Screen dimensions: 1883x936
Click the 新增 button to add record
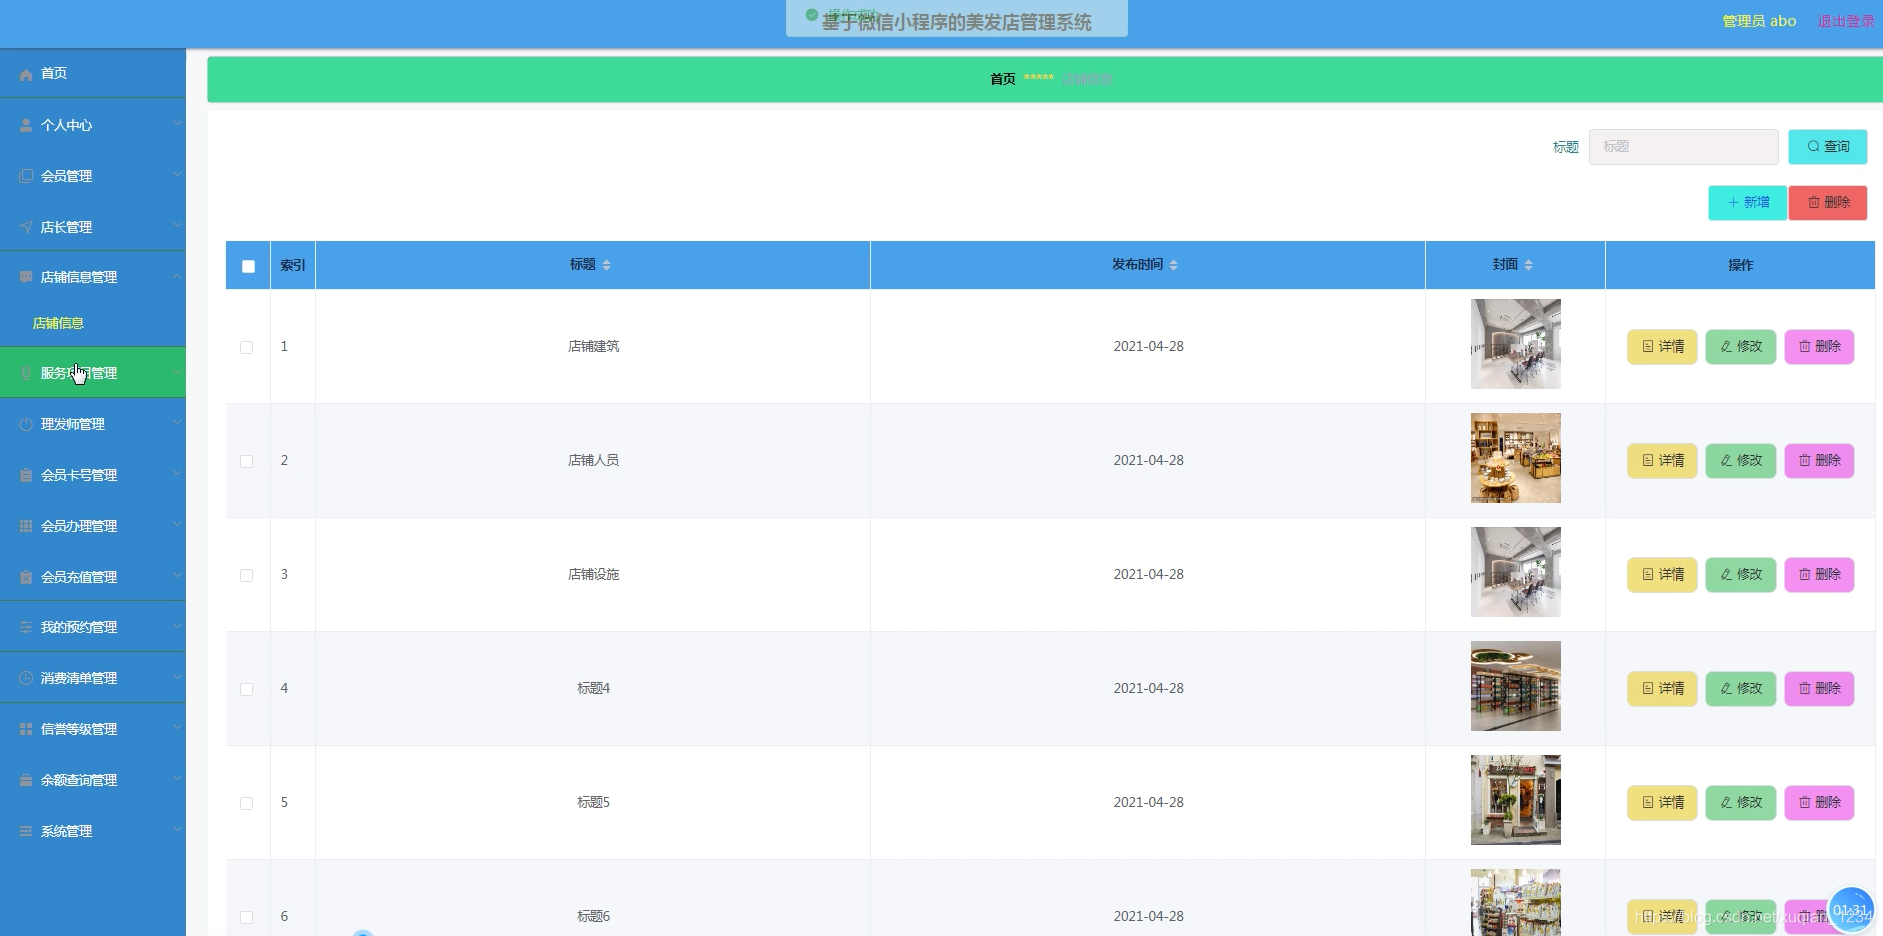coord(1746,202)
